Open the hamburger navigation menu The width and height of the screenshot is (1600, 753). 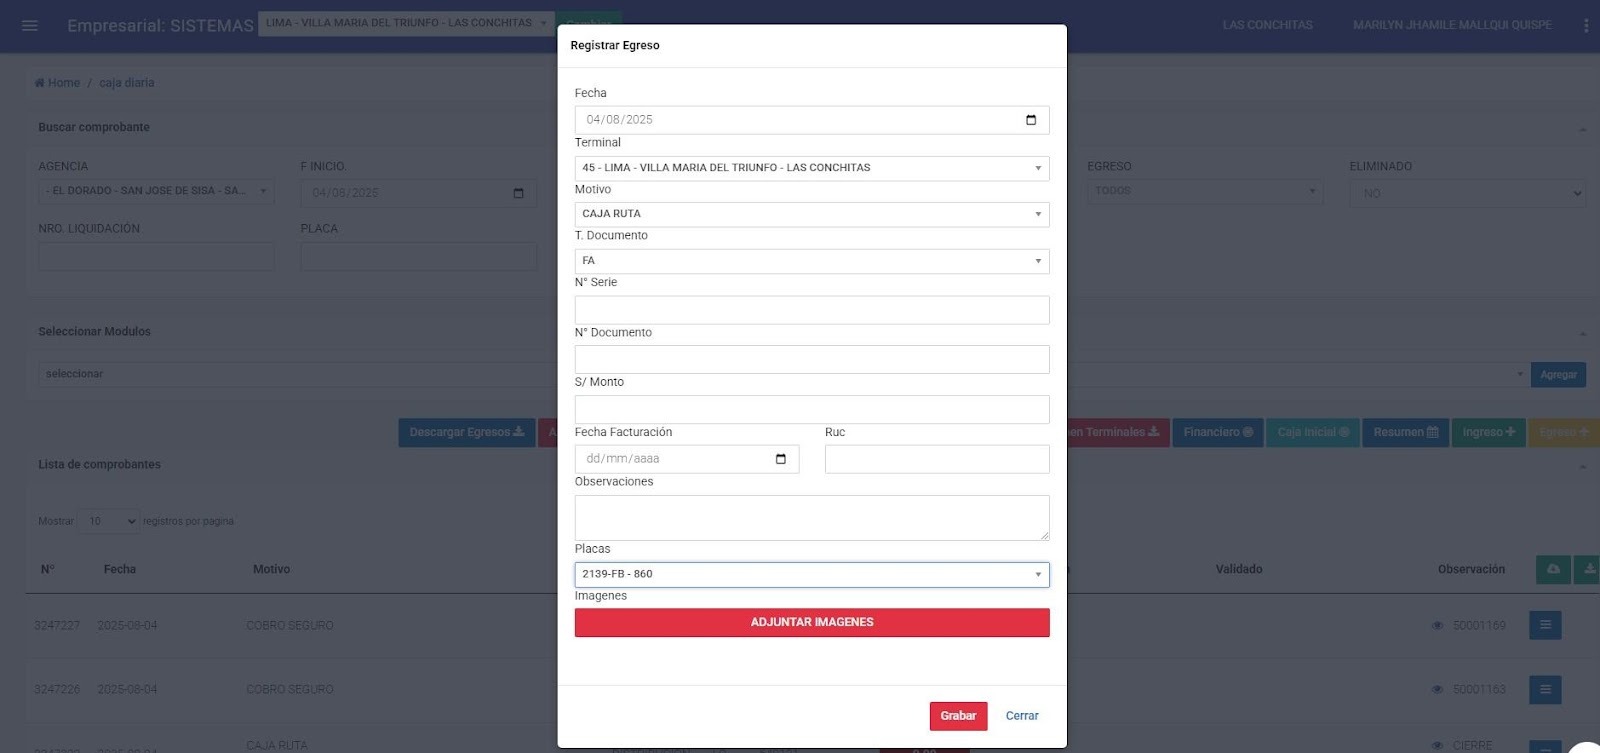point(30,25)
